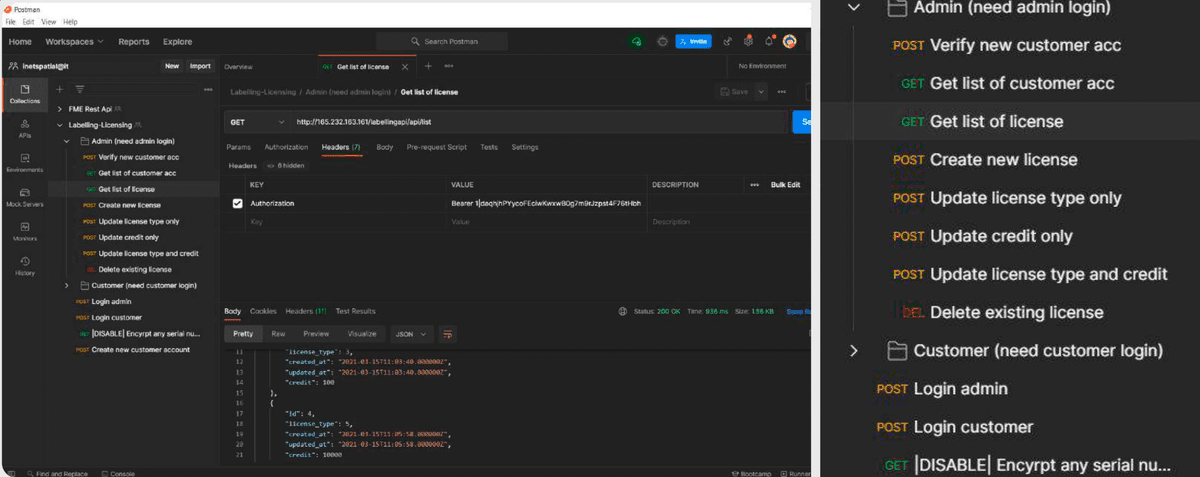Click the blue Invite button

tap(694, 42)
